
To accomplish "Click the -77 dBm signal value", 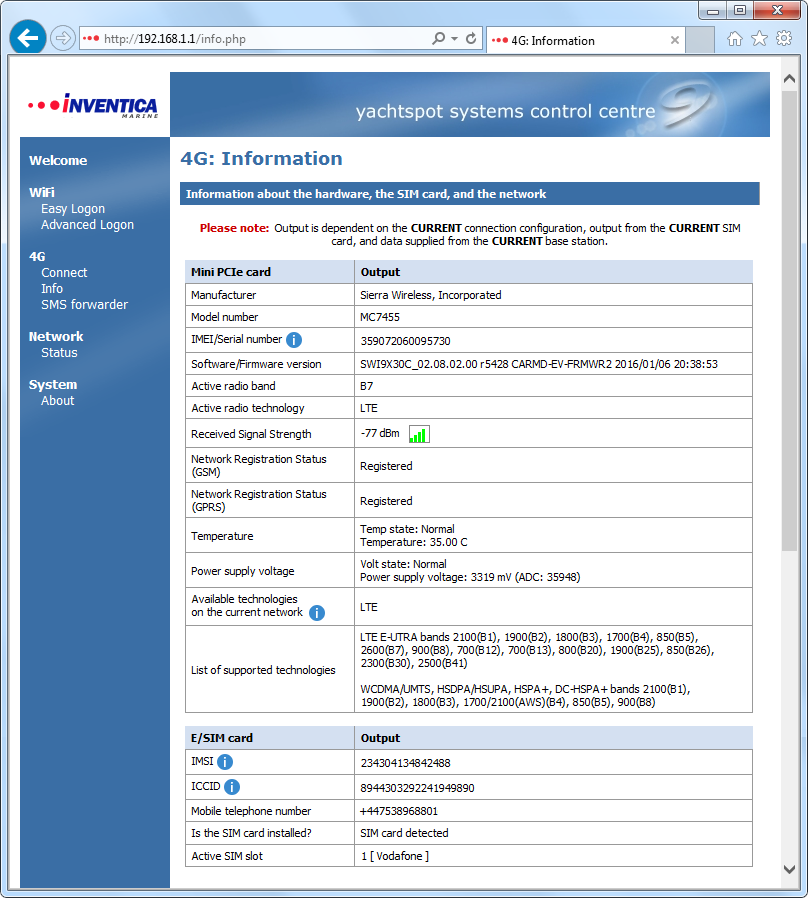I will point(380,433).
